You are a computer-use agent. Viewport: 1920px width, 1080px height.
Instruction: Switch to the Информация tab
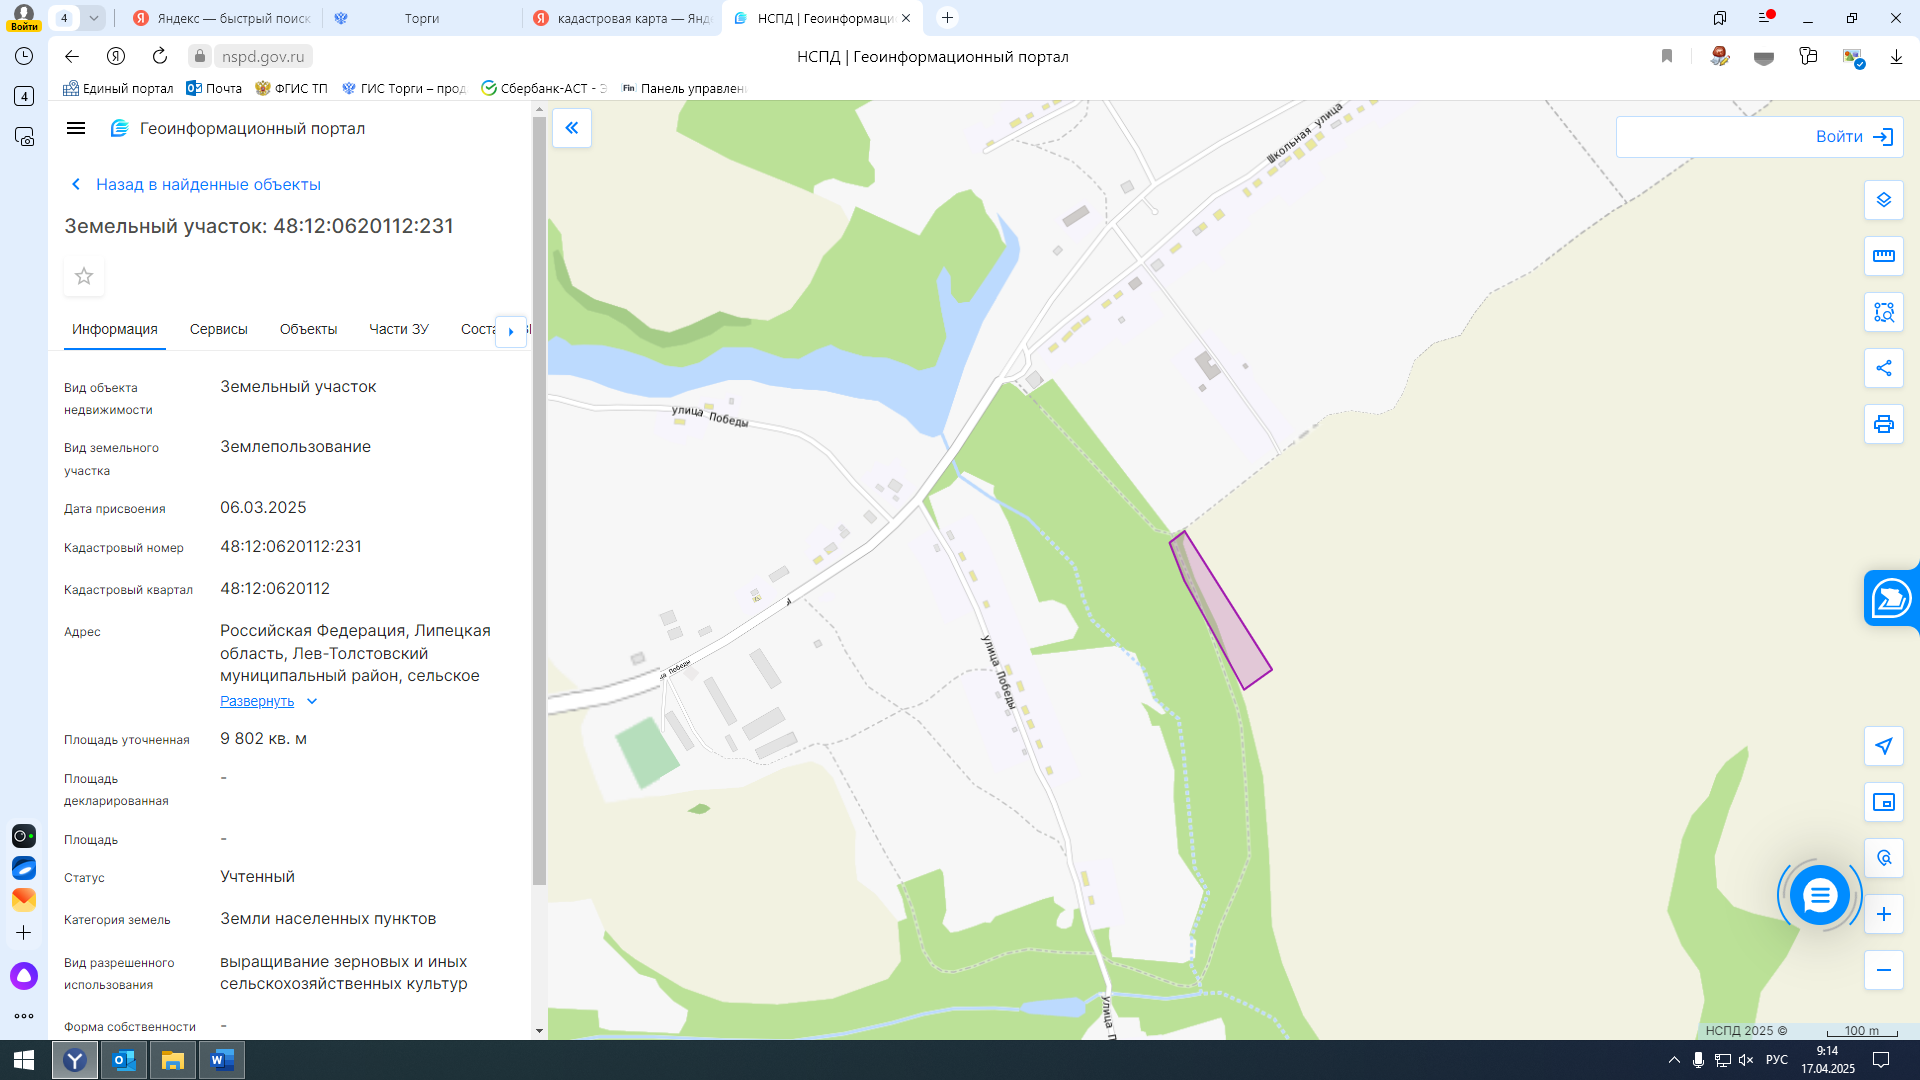pos(115,329)
